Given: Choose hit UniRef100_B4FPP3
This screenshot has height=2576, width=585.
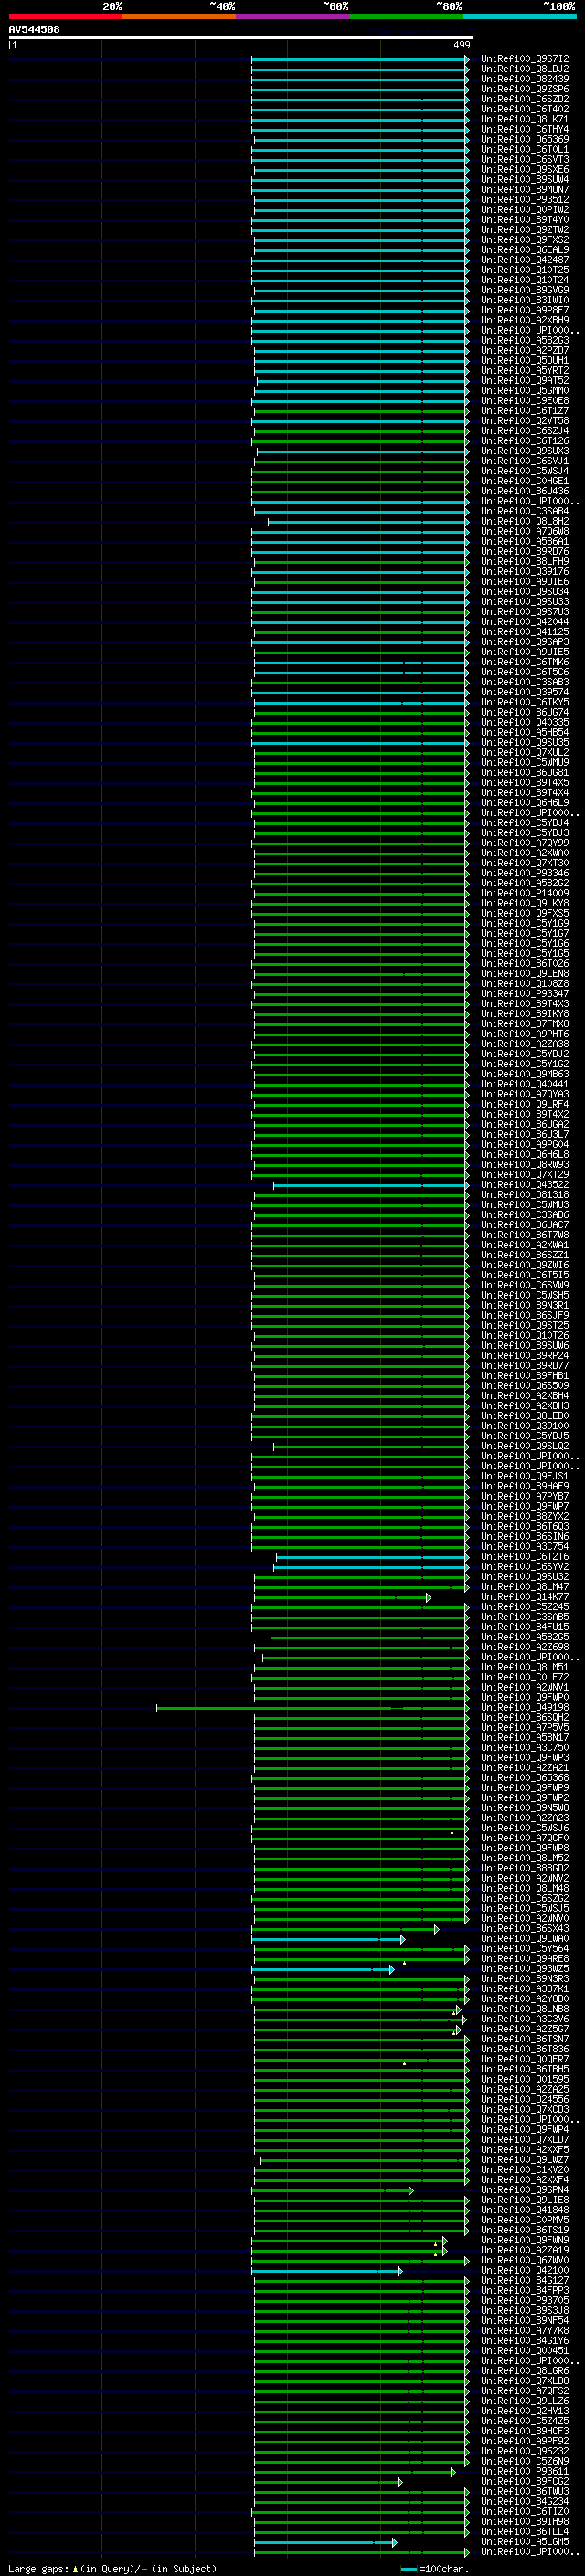Looking at the screenshot, I should [x=525, y=2291].
